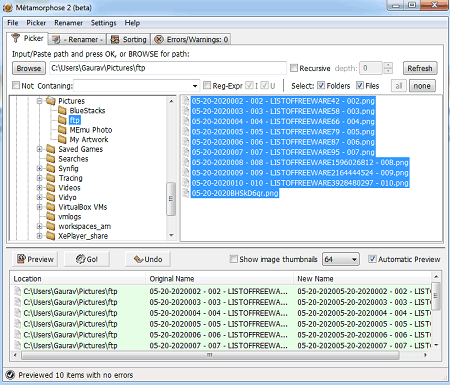Click the Go! button label
Viewport: 450px width, 385px height.
coord(92,259)
